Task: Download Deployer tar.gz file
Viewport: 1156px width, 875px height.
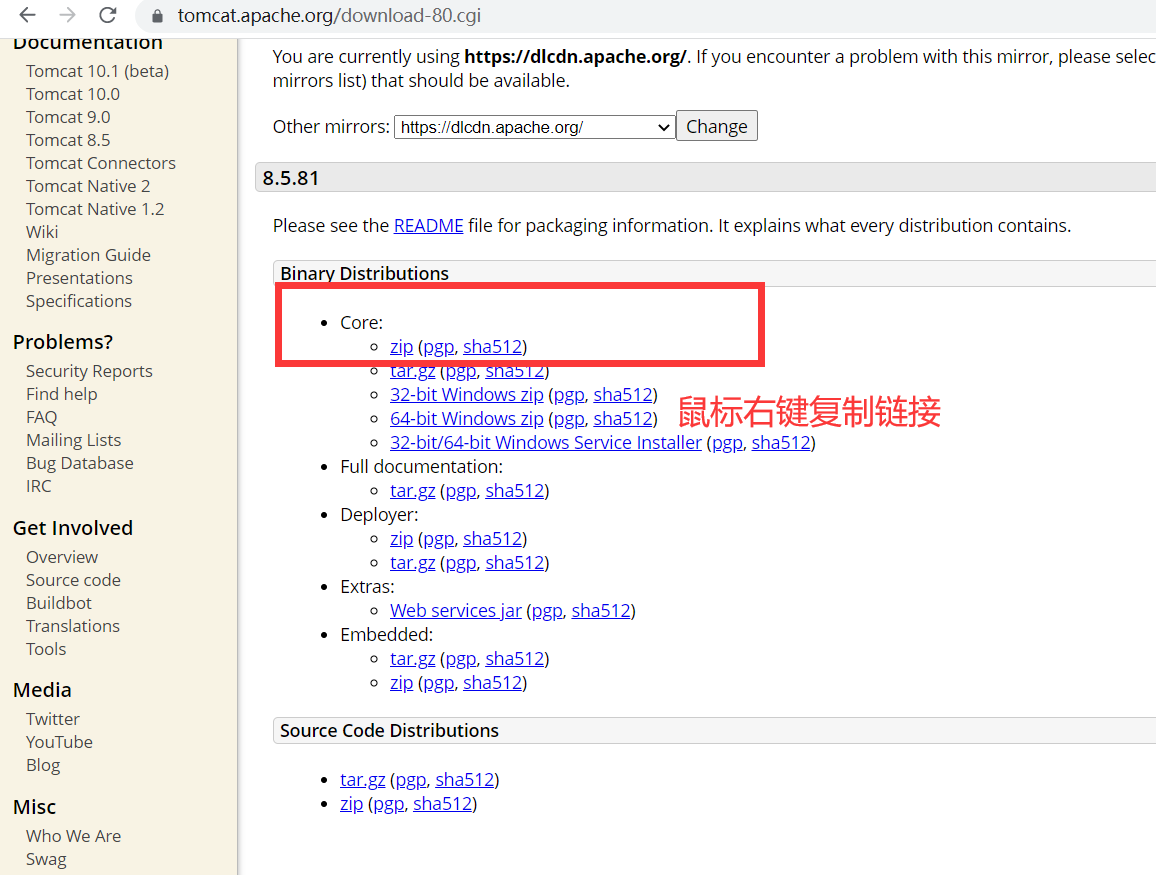Action: tap(413, 562)
